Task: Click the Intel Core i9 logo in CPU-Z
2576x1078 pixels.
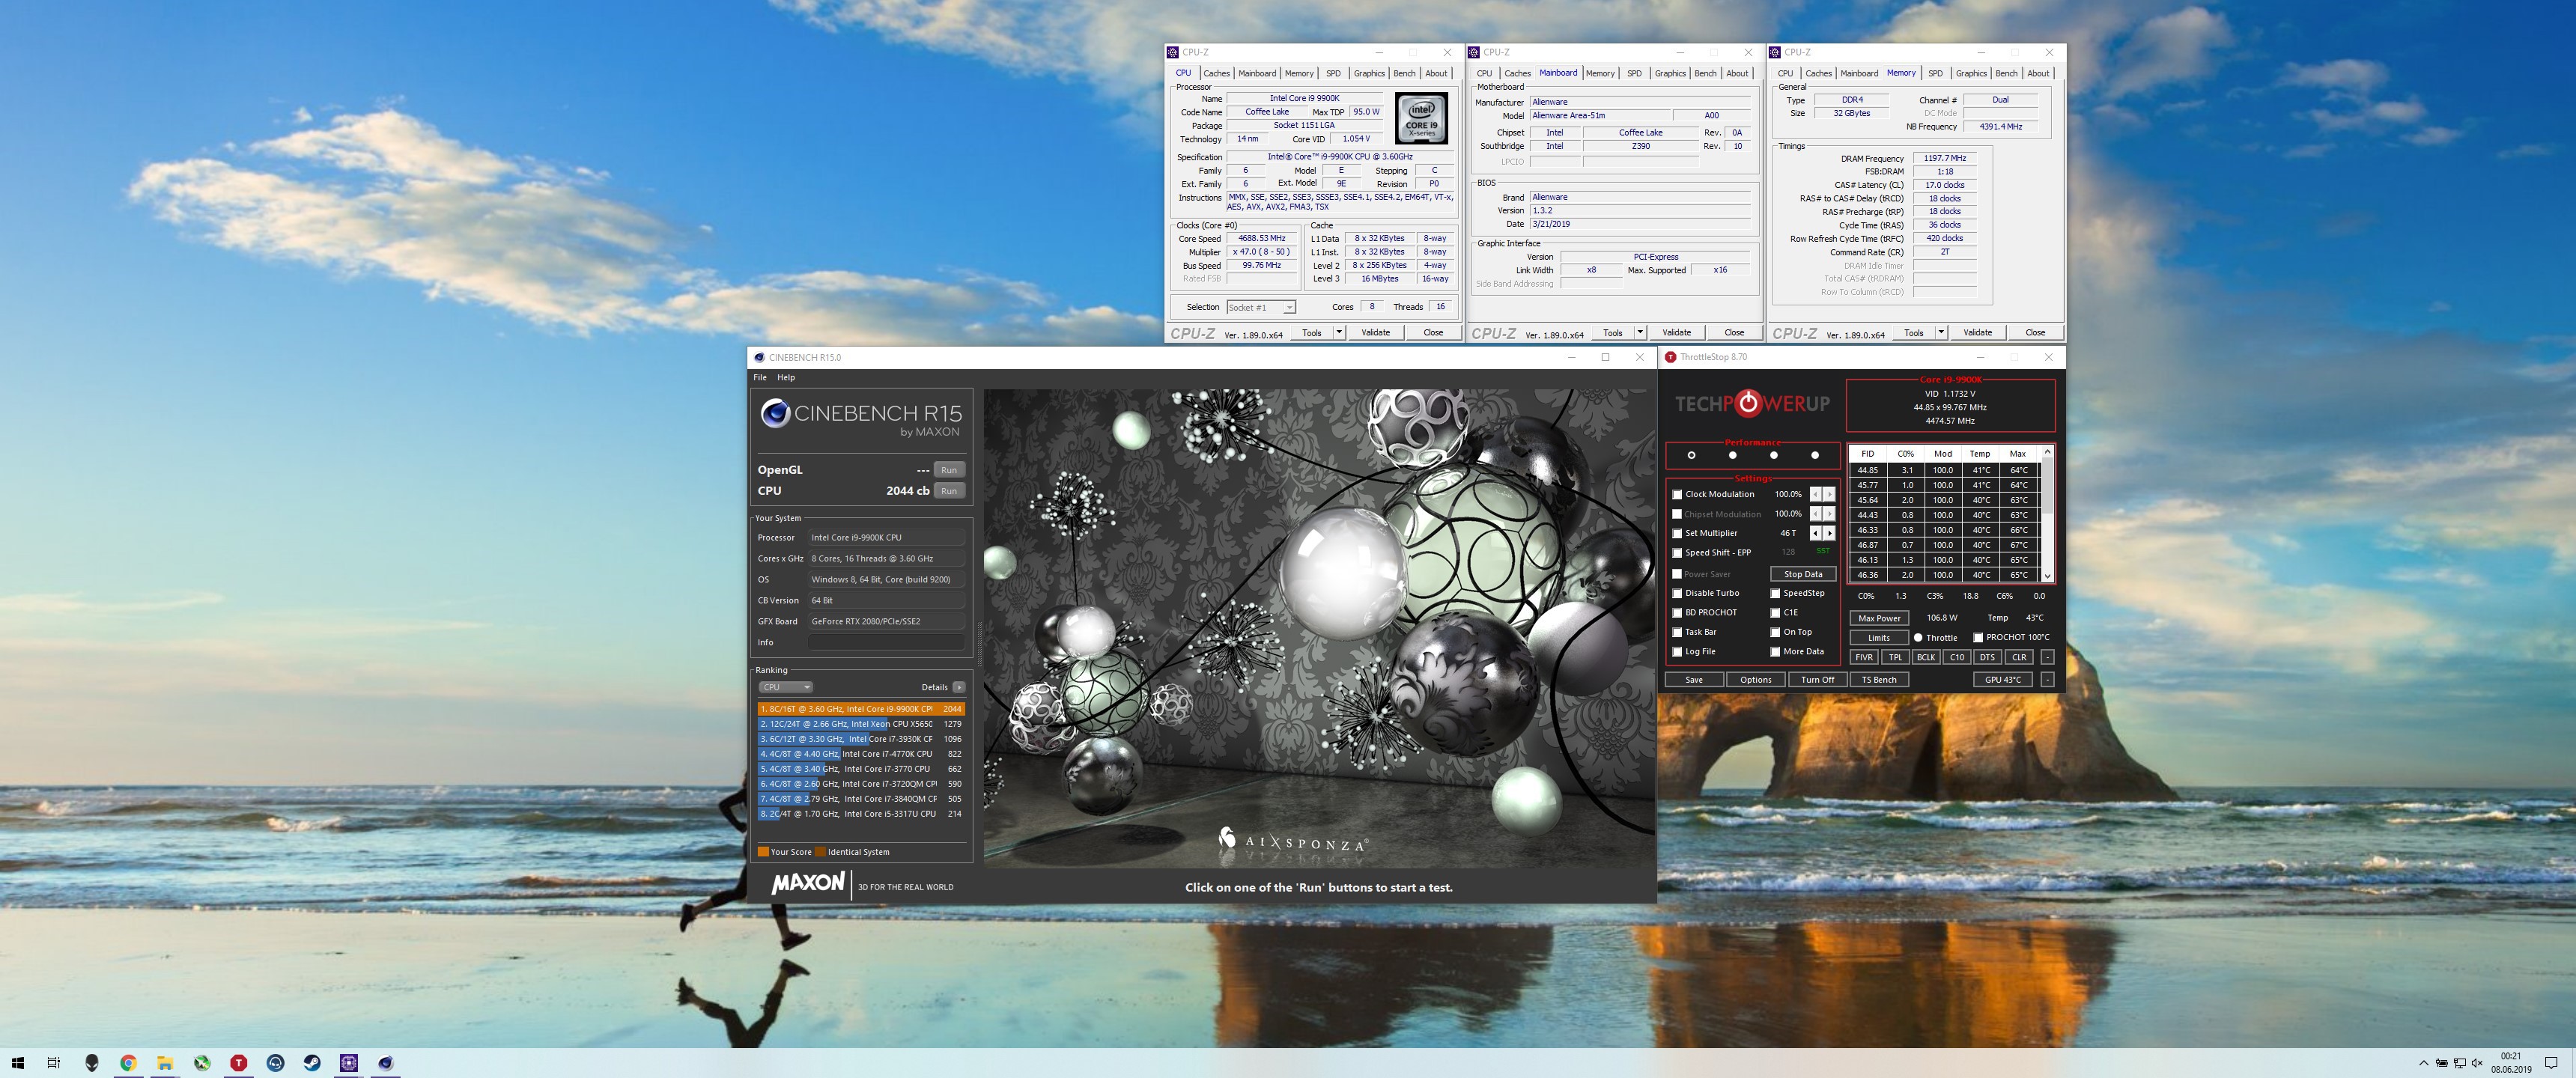Action: (x=1421, y=120)
